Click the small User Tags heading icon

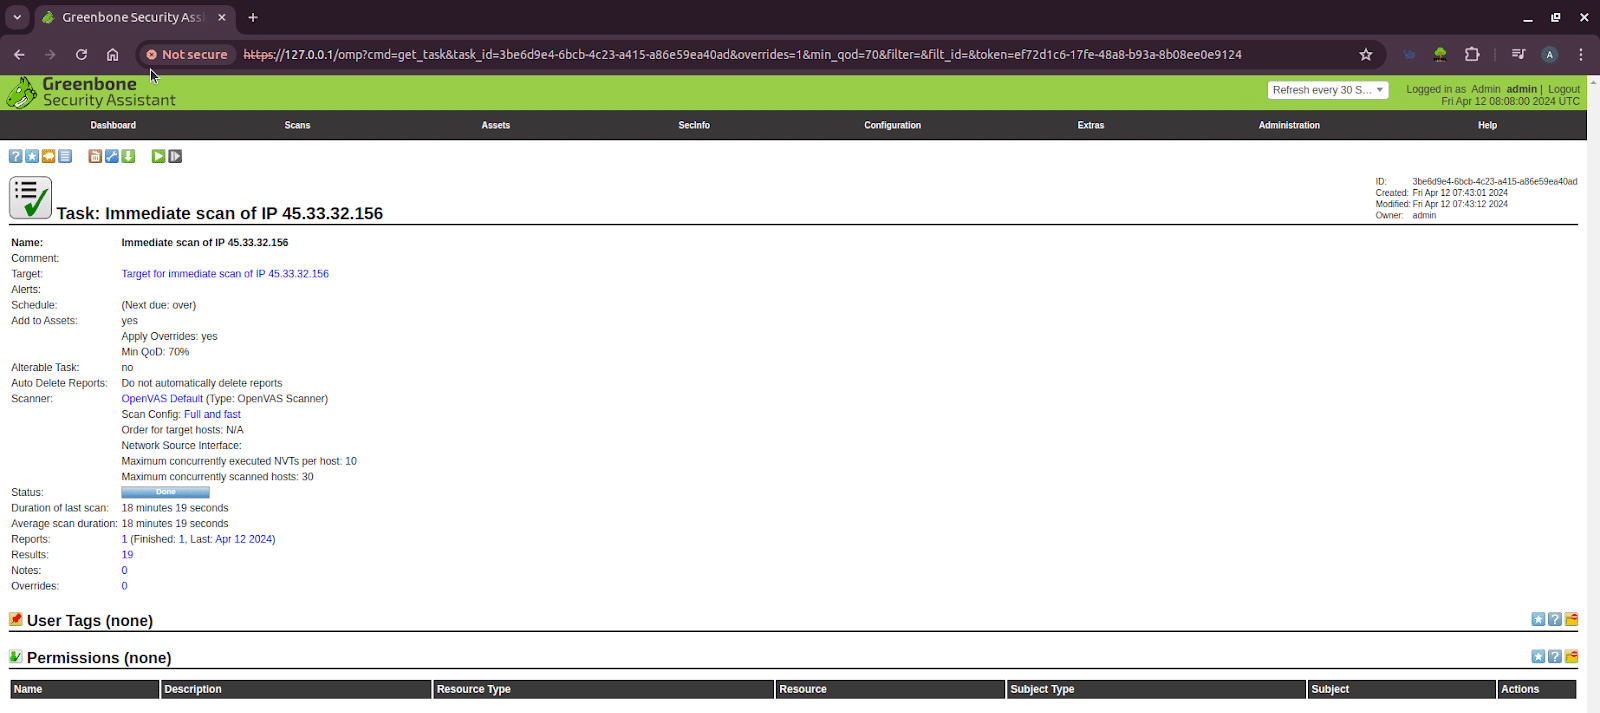tap(16, 619)
